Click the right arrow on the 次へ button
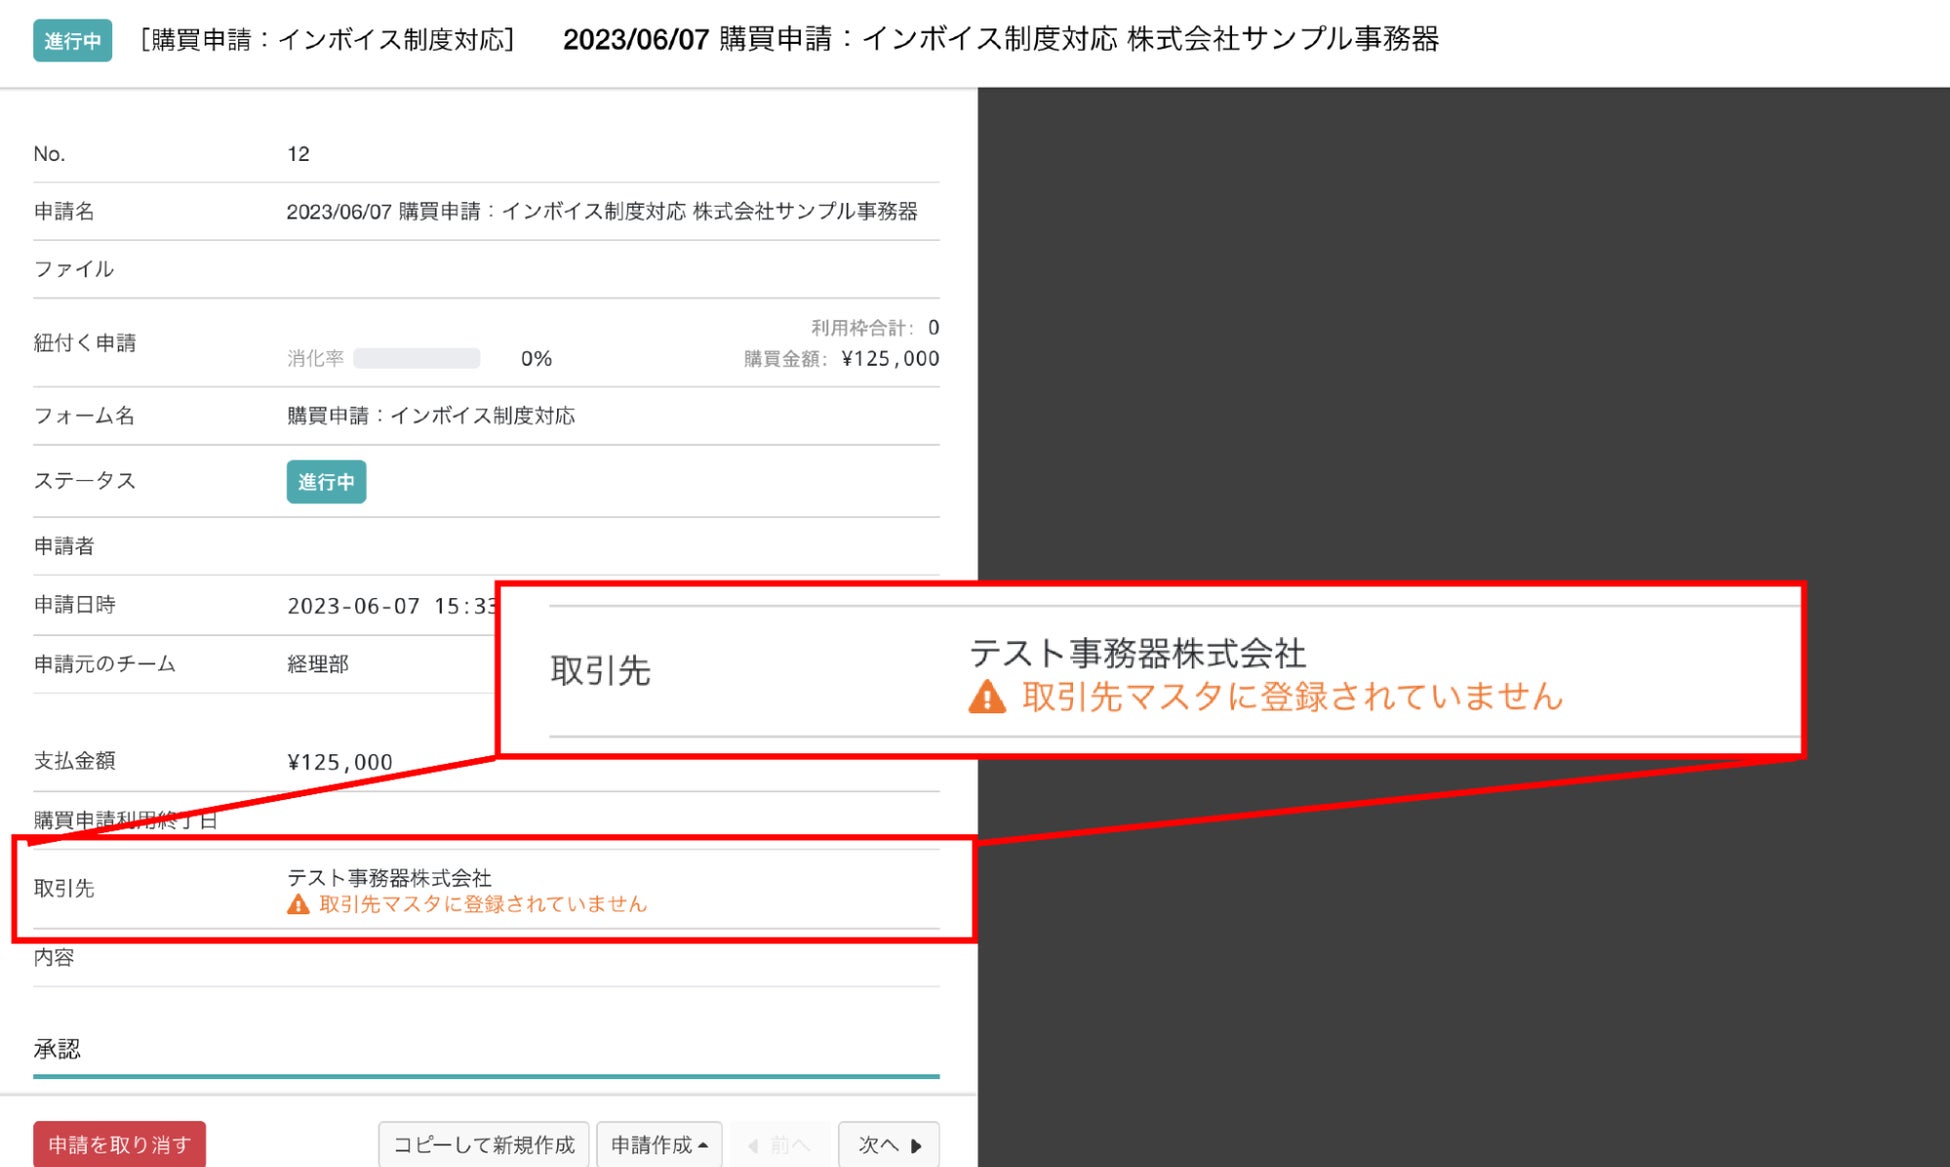The image size is (1950, 1167). coord(916,1146)
